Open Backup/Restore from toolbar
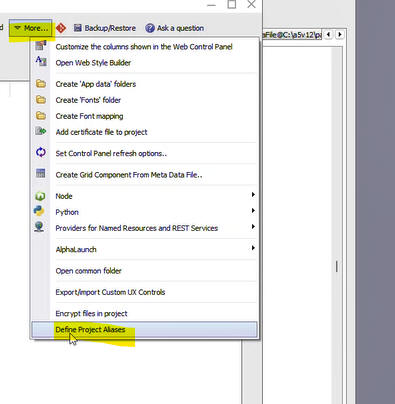Image resolution: width=395 pixels, height=404 pixels. click(105, 28)
